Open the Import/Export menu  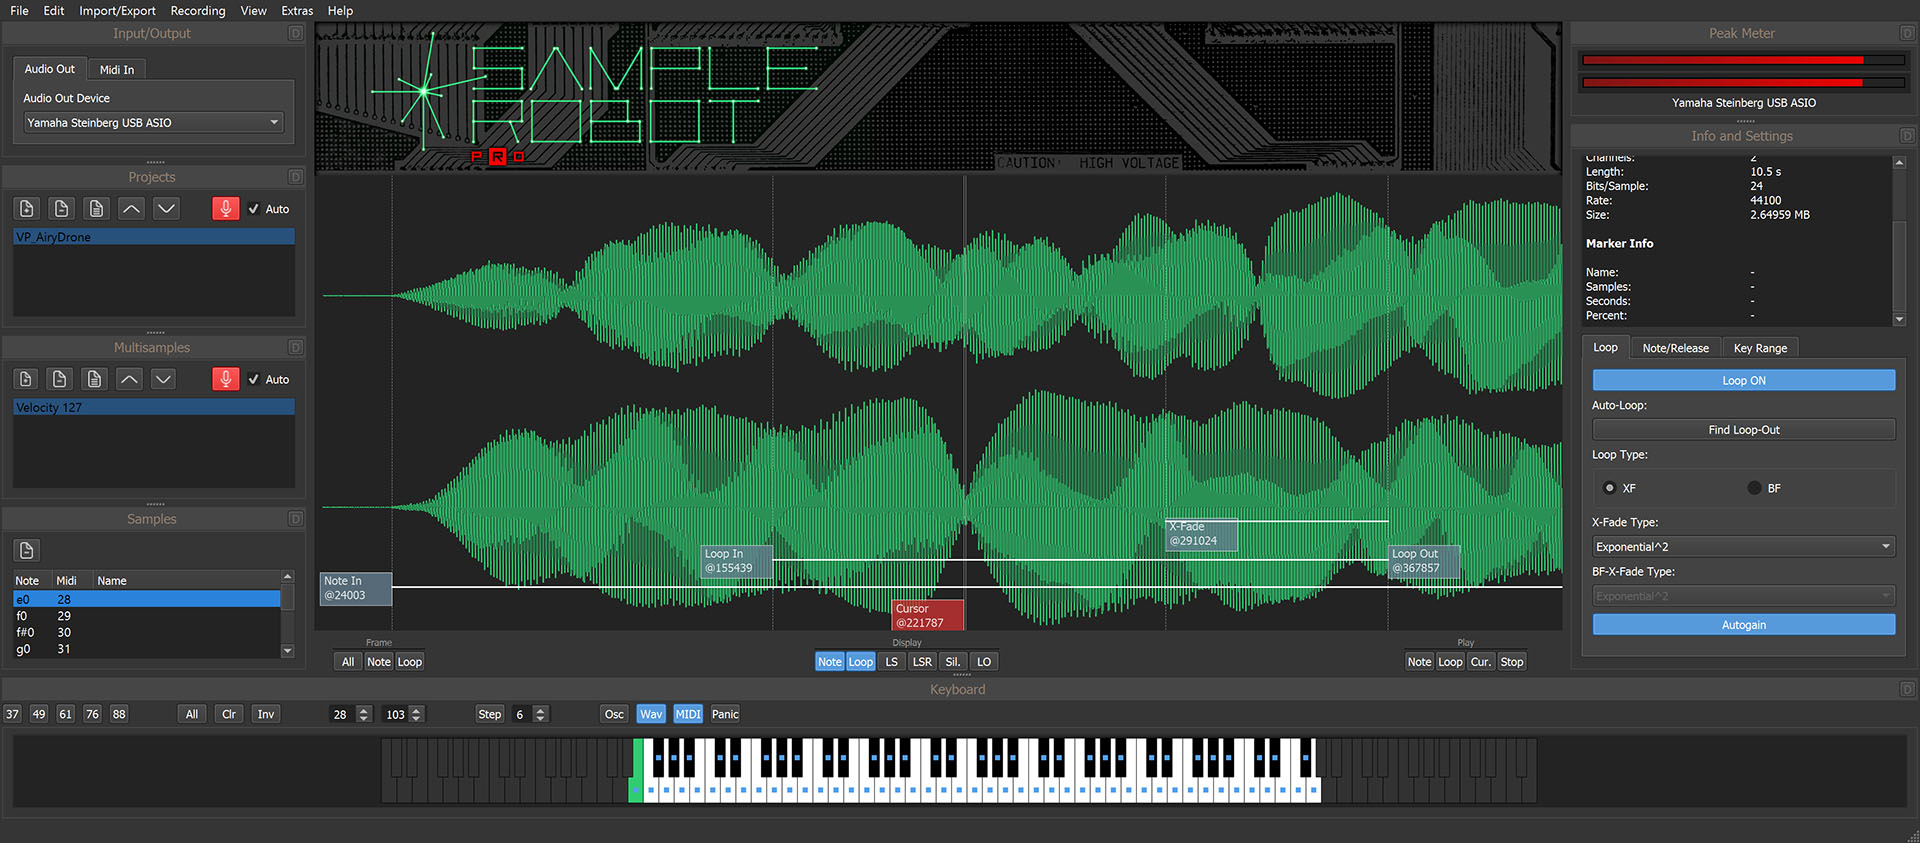117,11
